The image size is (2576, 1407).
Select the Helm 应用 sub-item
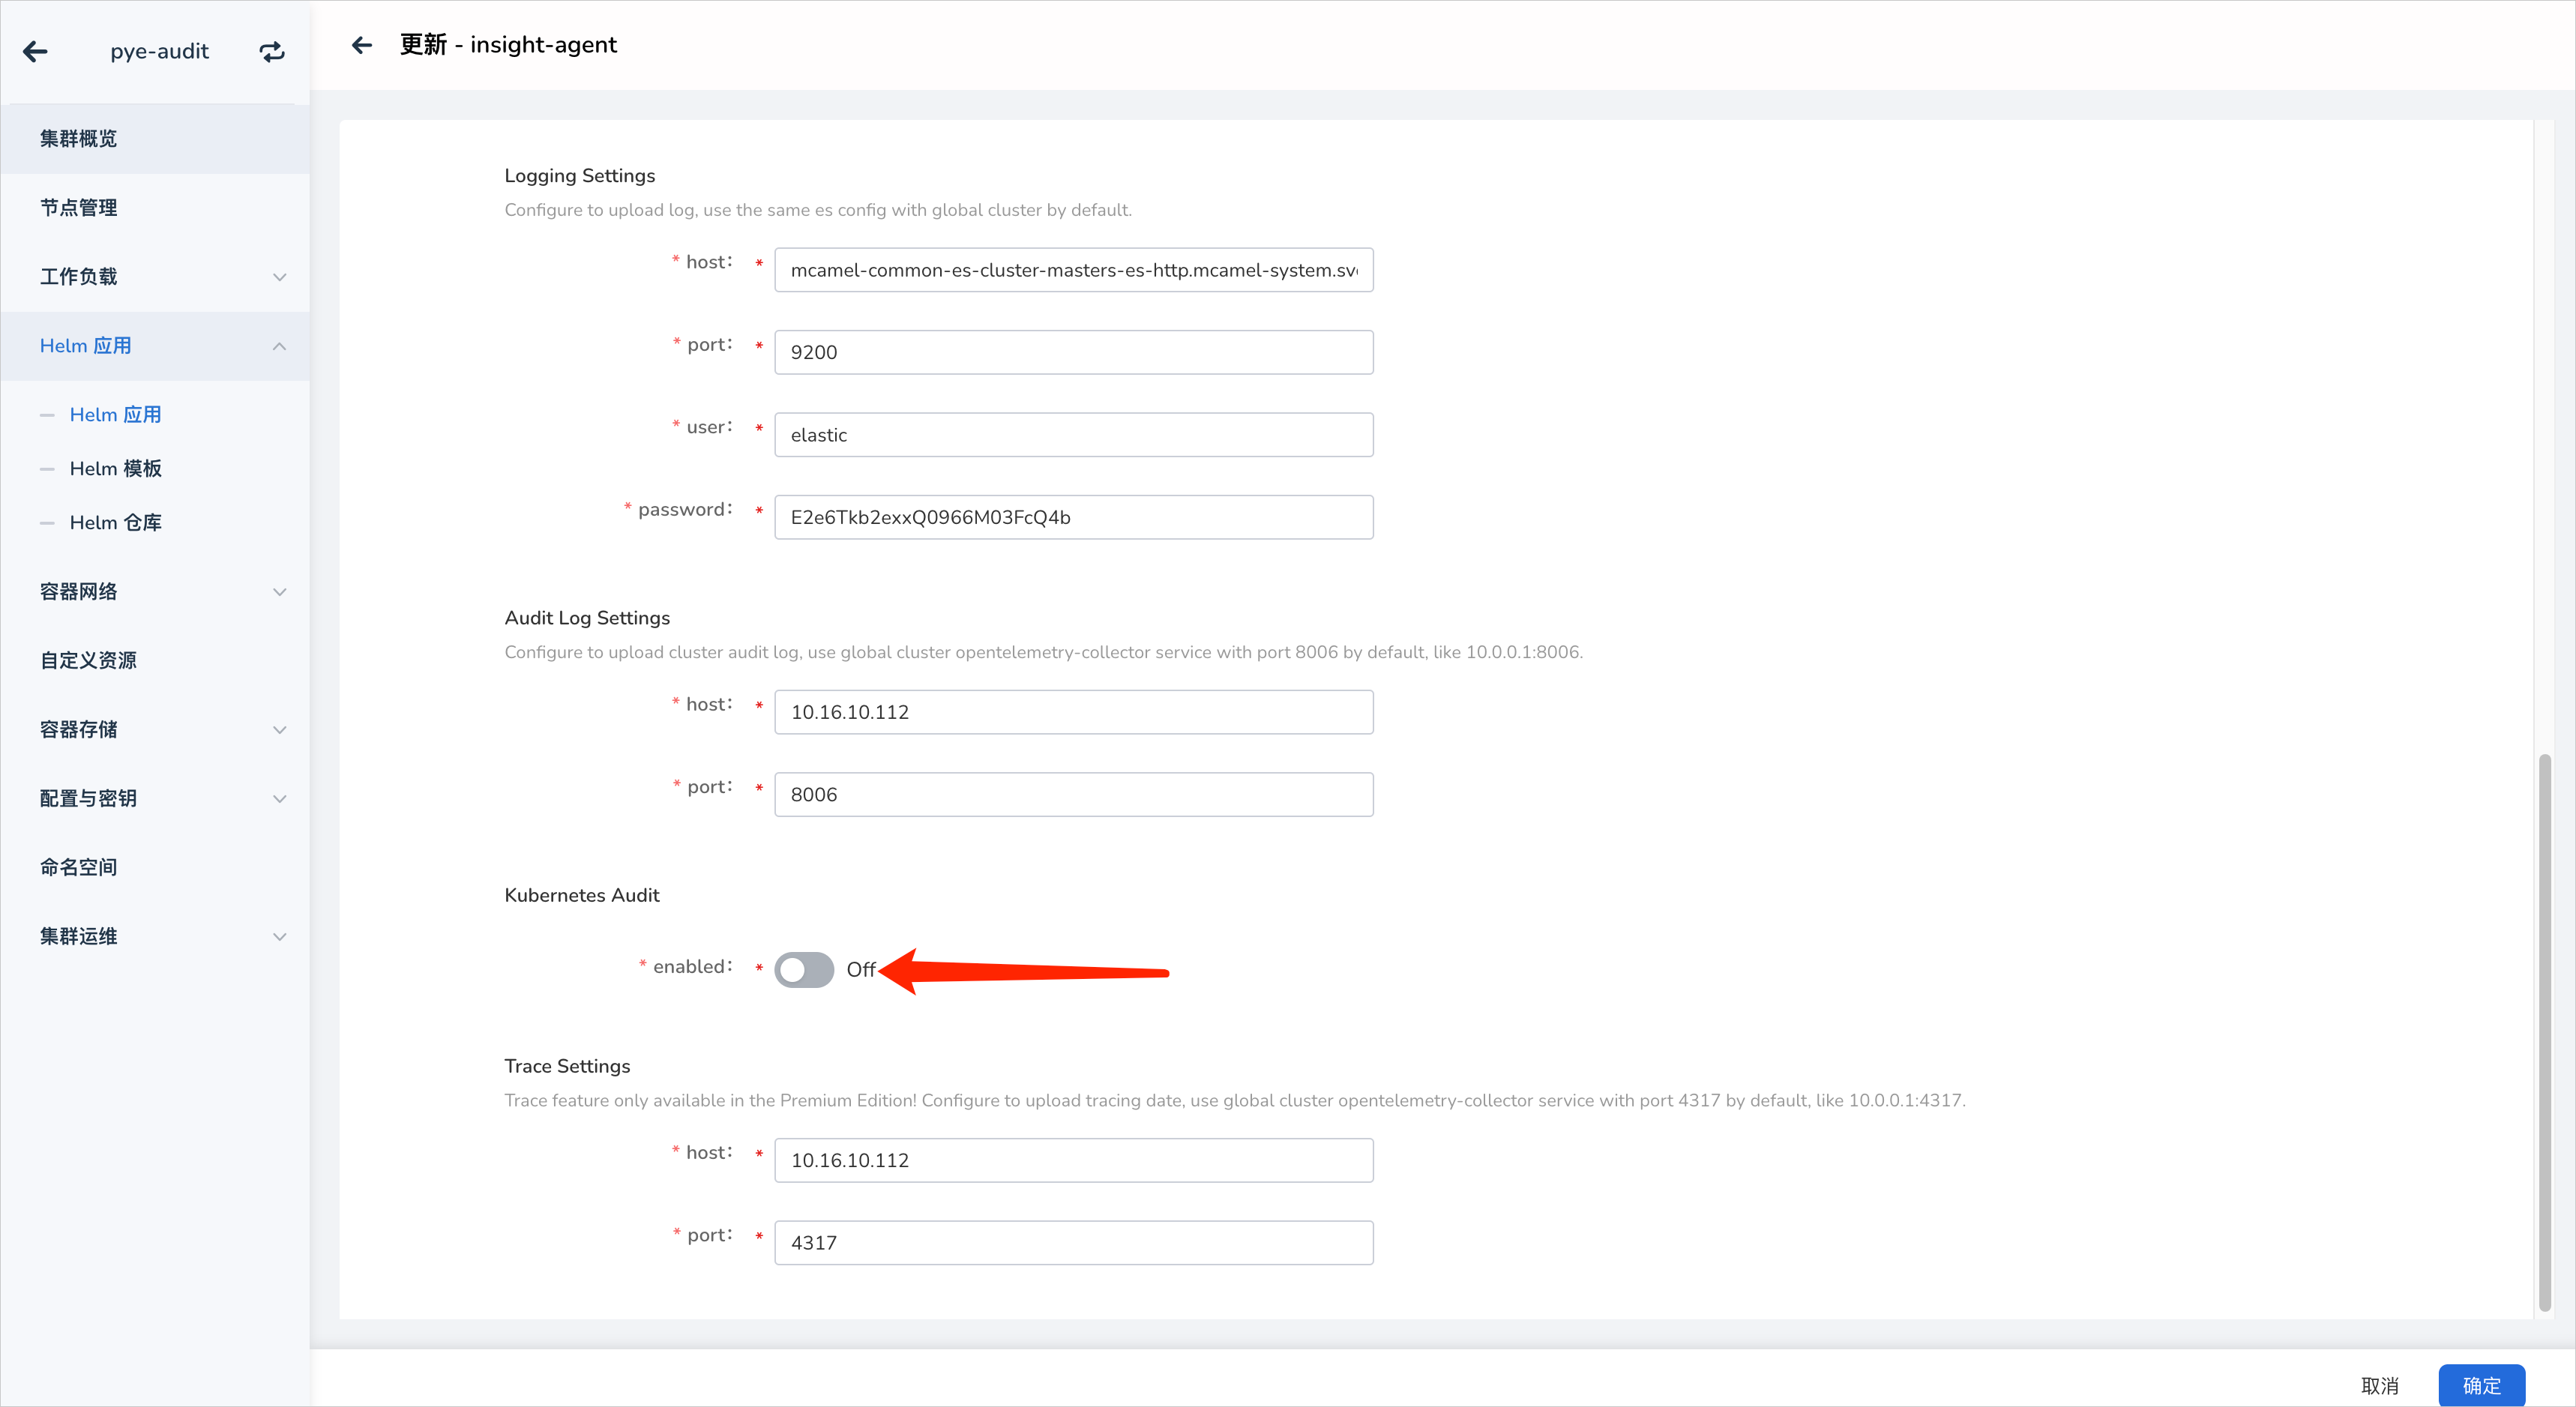pyautogui.click(x=115, y=415)
